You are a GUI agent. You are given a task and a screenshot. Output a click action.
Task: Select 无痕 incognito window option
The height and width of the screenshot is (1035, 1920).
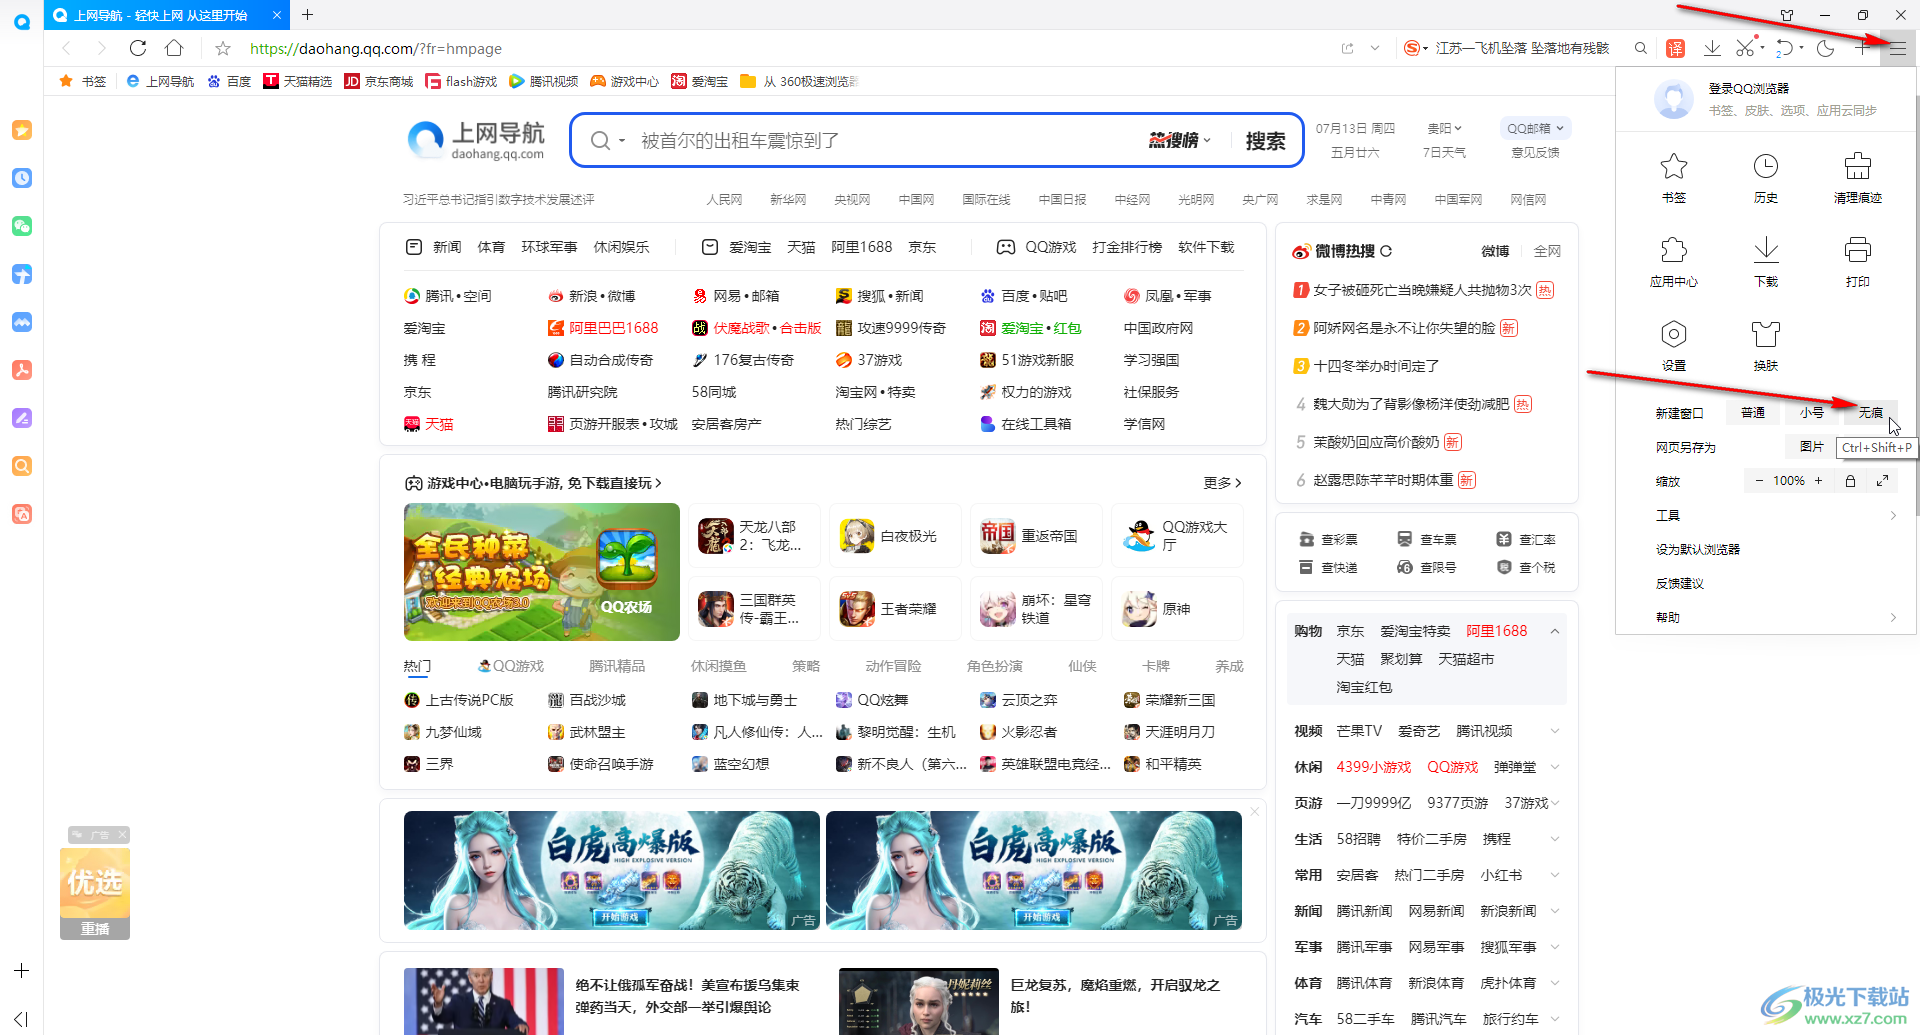(x=1870, y=413)
